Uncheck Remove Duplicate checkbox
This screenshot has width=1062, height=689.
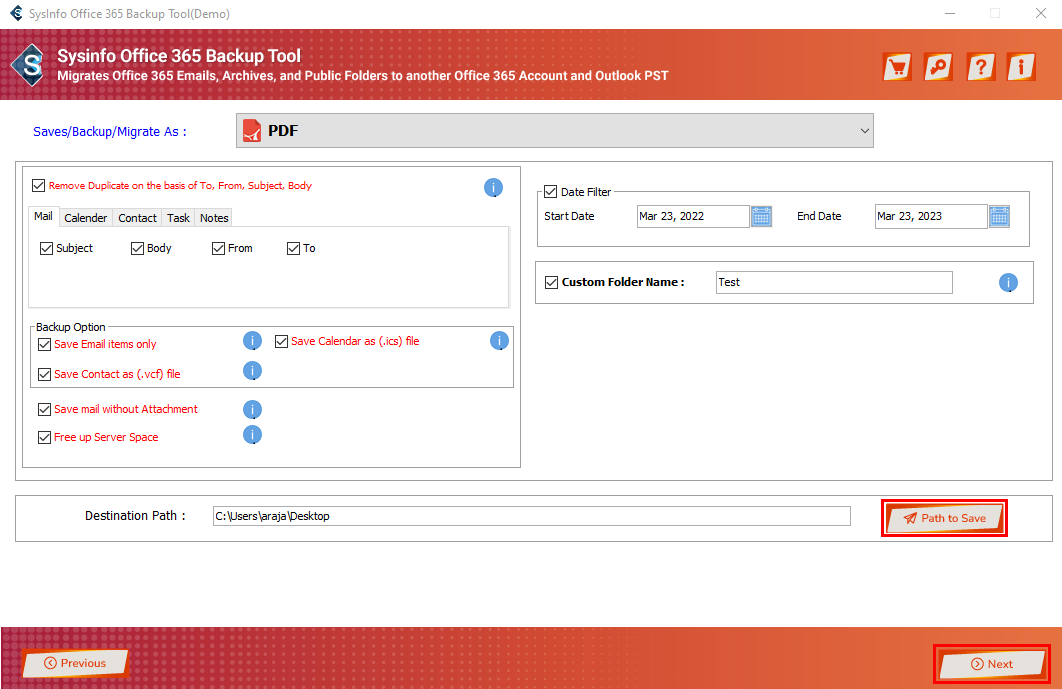click(39, 185)
